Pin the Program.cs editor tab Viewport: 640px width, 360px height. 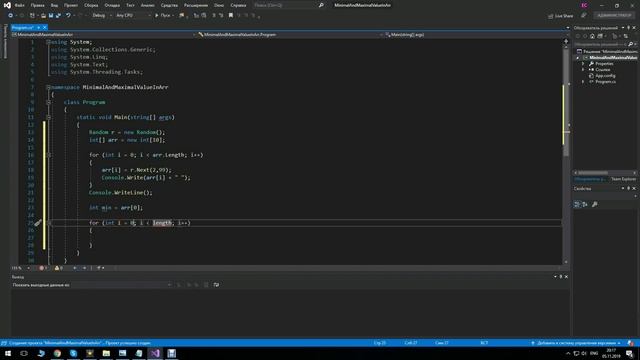[38, 27]
